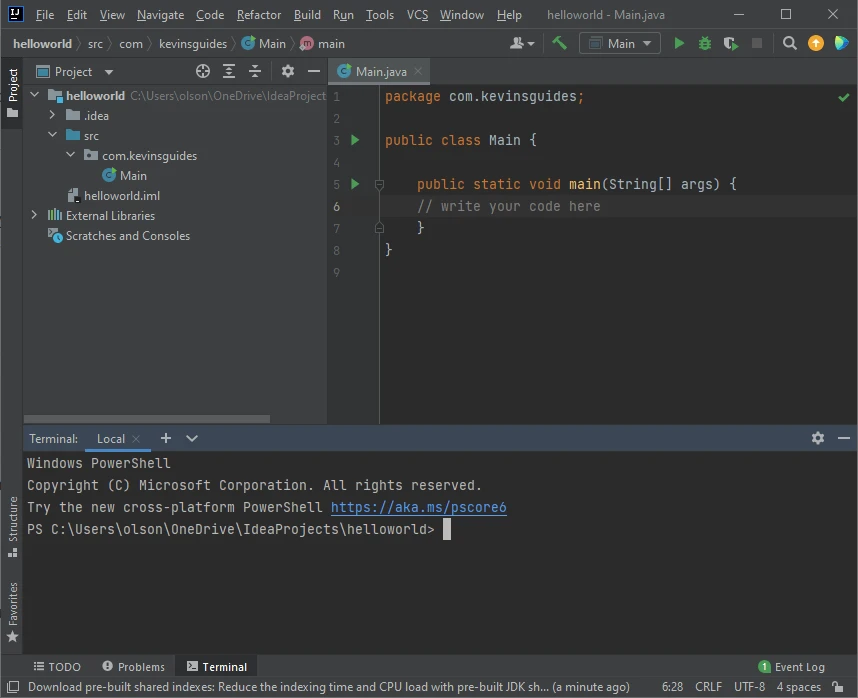Open the Main run configuration dropdown

tap(619, 43)
